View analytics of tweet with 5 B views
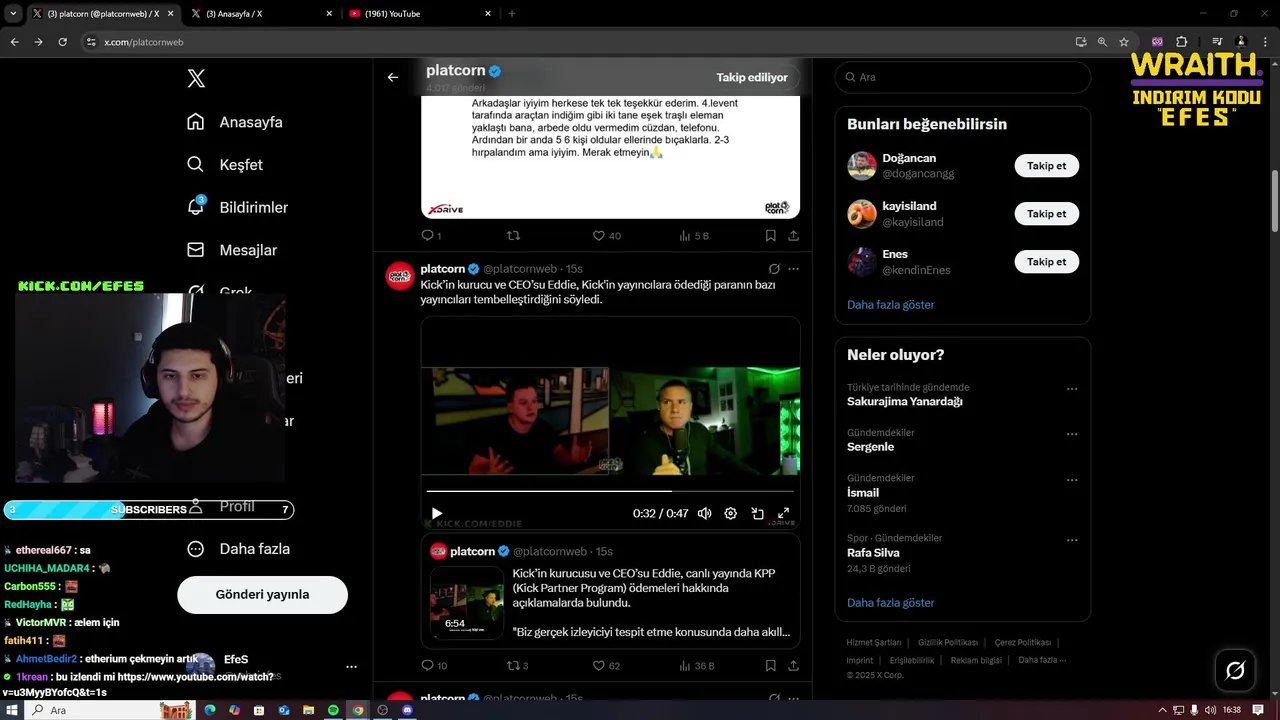 pyautogui.click(x=694, y=236)
